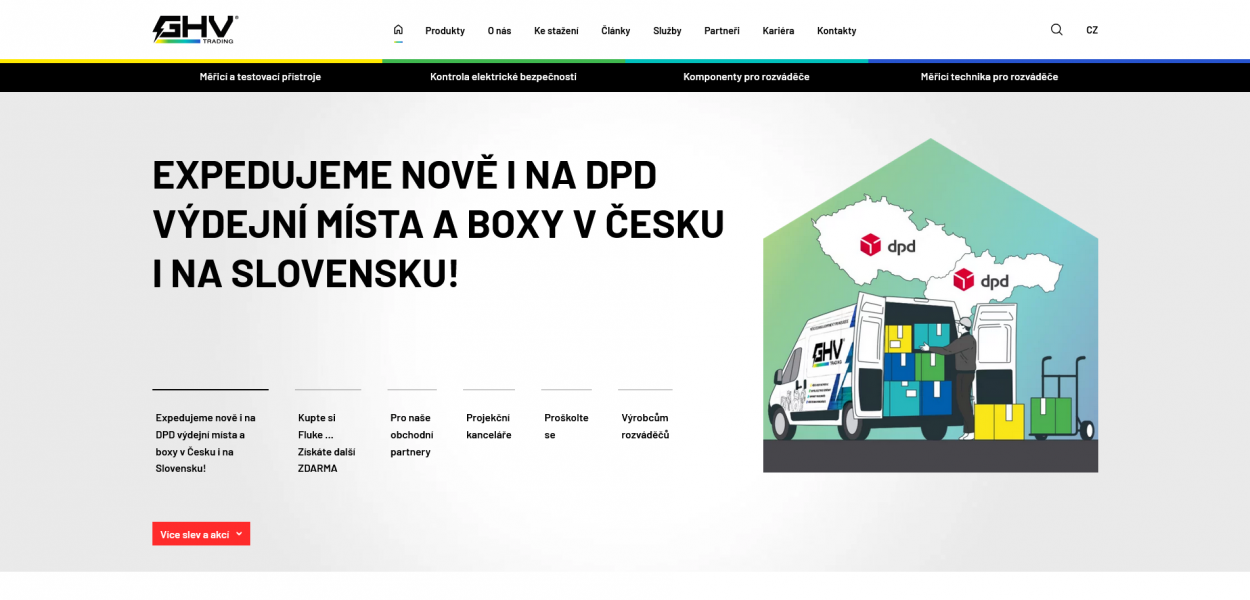Select the Výrobcům rozváděčů slide tab
Image resolution: width=1250 pixels, height=600 pixels.
(645, 416)
